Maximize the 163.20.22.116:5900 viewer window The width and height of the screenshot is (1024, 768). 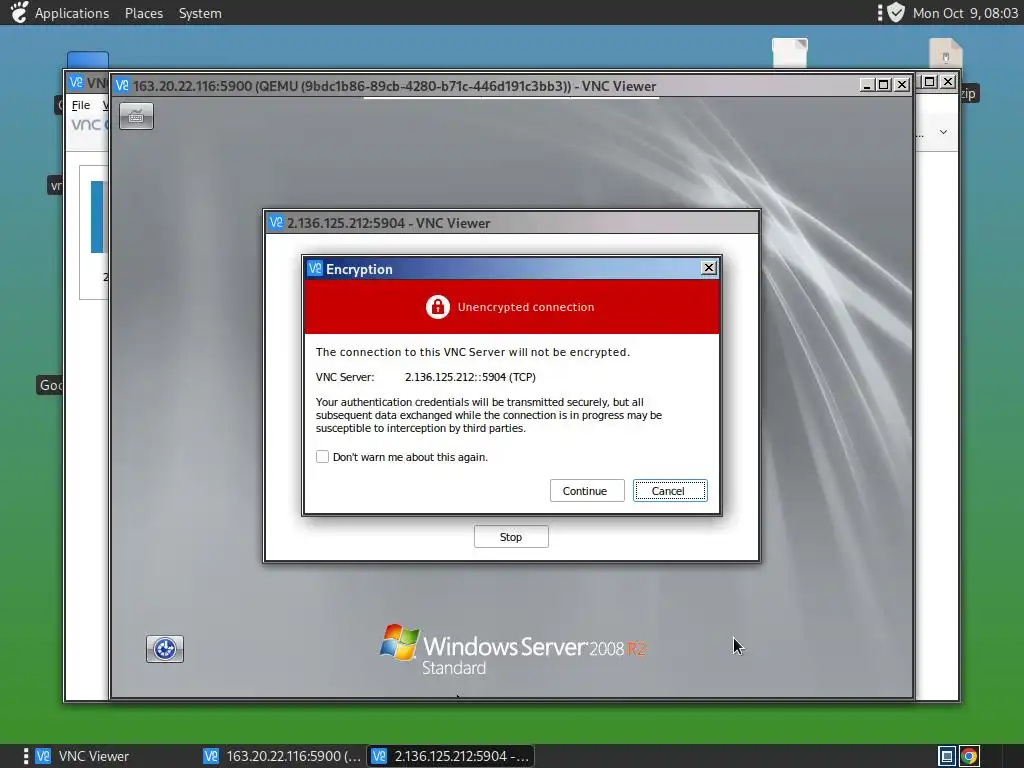(884, 85)
